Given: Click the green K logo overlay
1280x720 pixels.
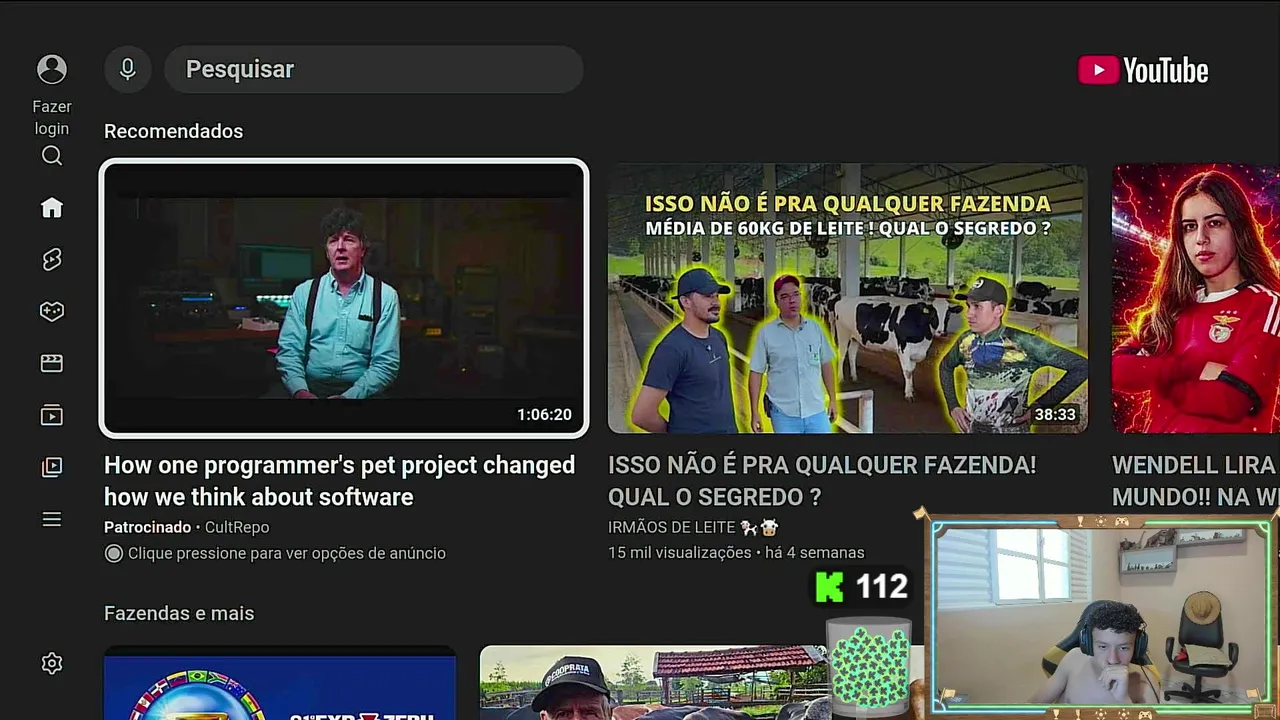Looking at the screenshot, I should (x=829, y=586).
